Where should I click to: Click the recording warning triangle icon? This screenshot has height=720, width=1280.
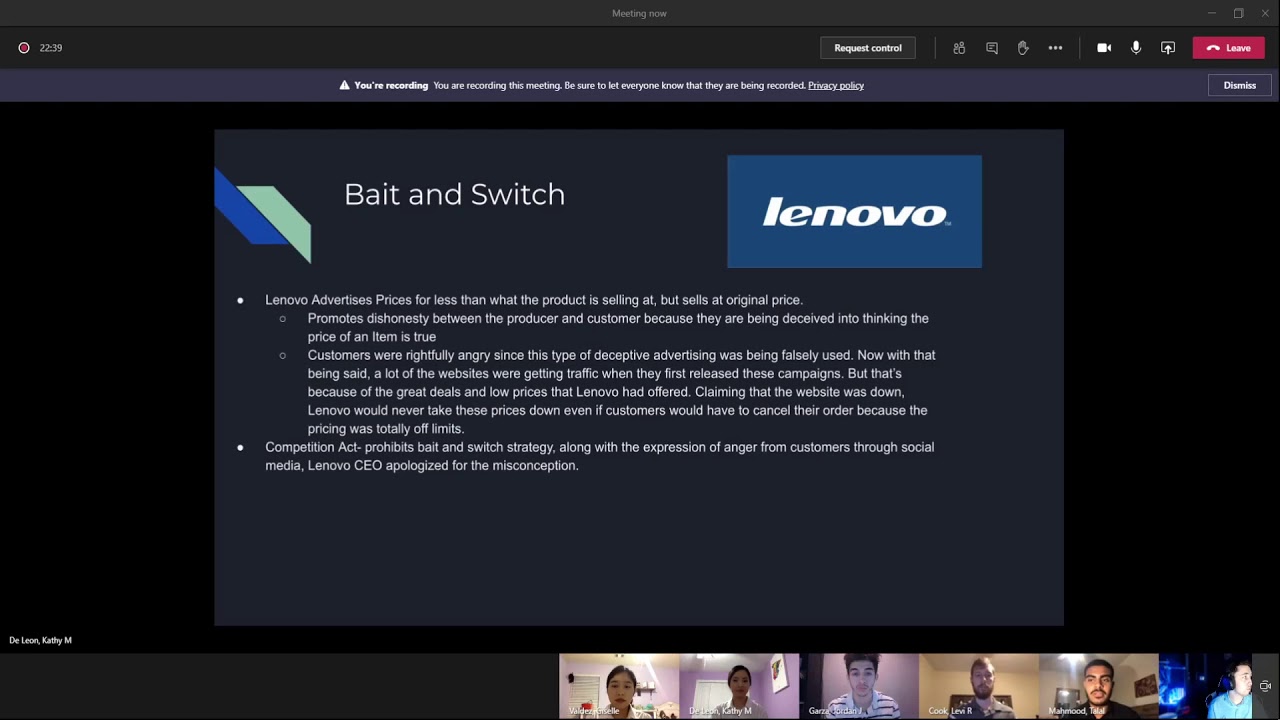point(344,85)
